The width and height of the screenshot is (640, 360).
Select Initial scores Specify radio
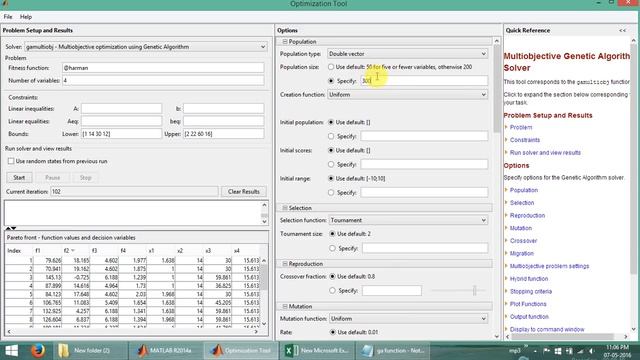331,164
